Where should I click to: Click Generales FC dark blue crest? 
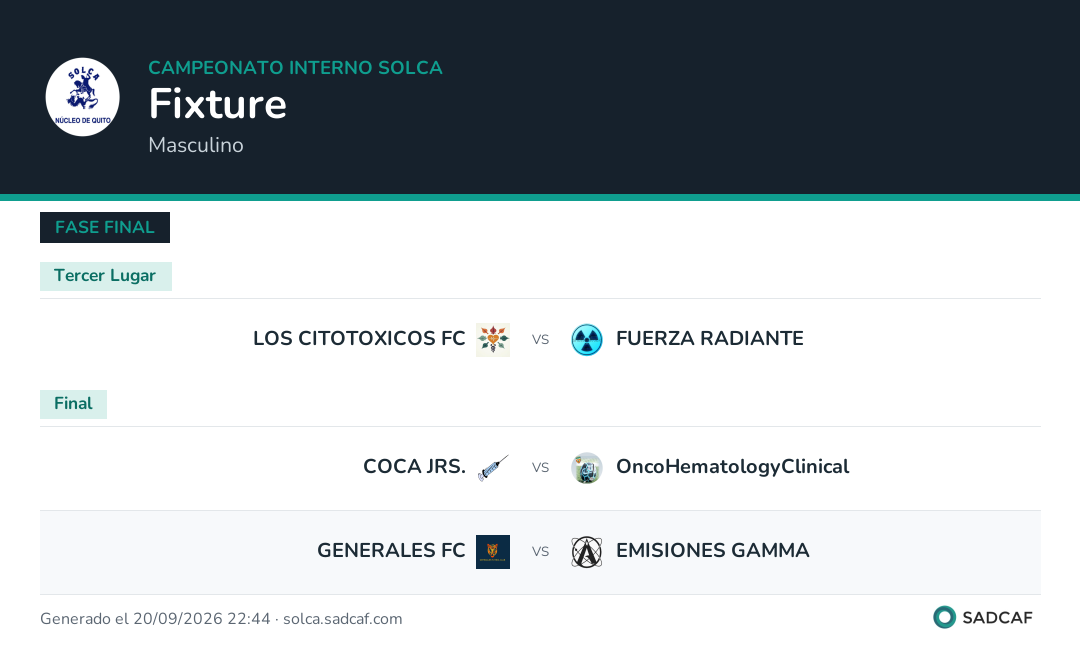click(493, 552)
